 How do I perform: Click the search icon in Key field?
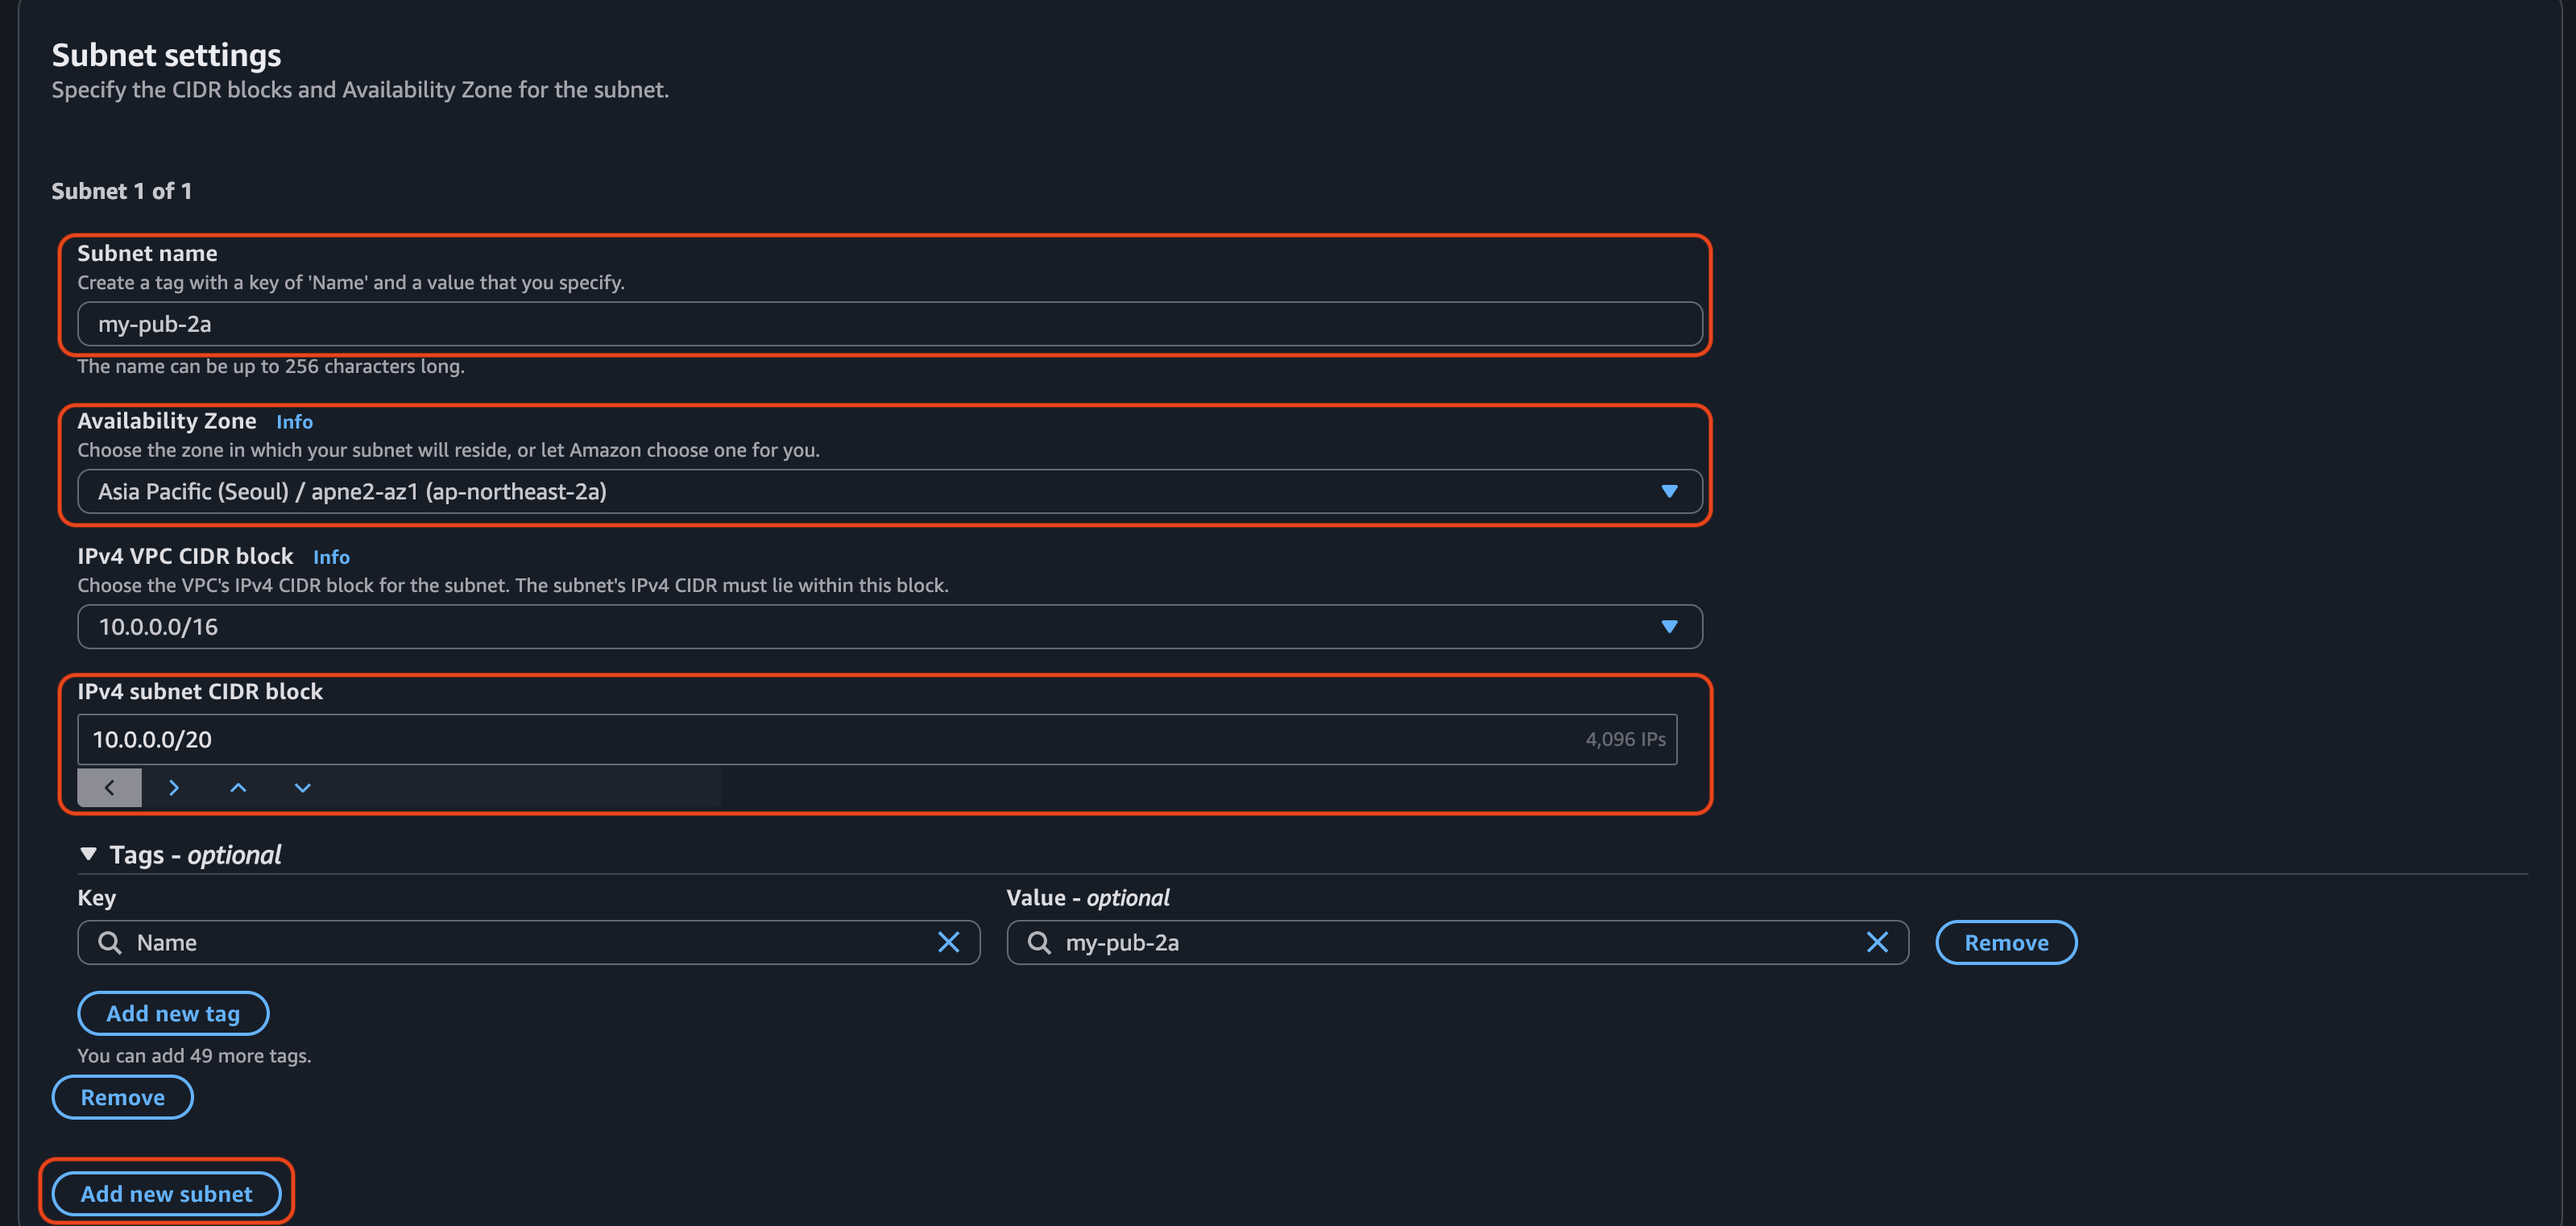click(110, 942)
